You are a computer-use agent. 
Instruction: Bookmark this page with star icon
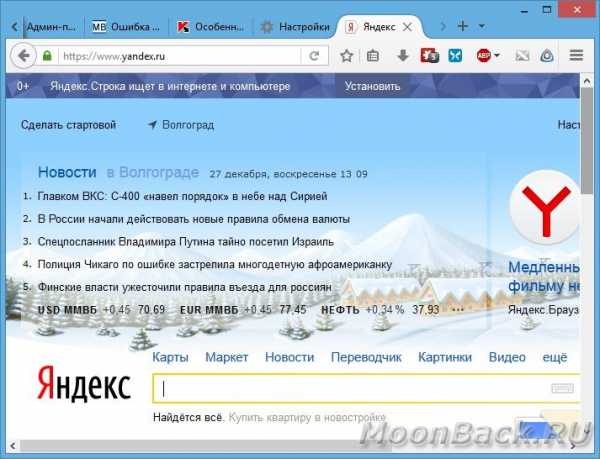pyautogui.click(x=347, y=56)
